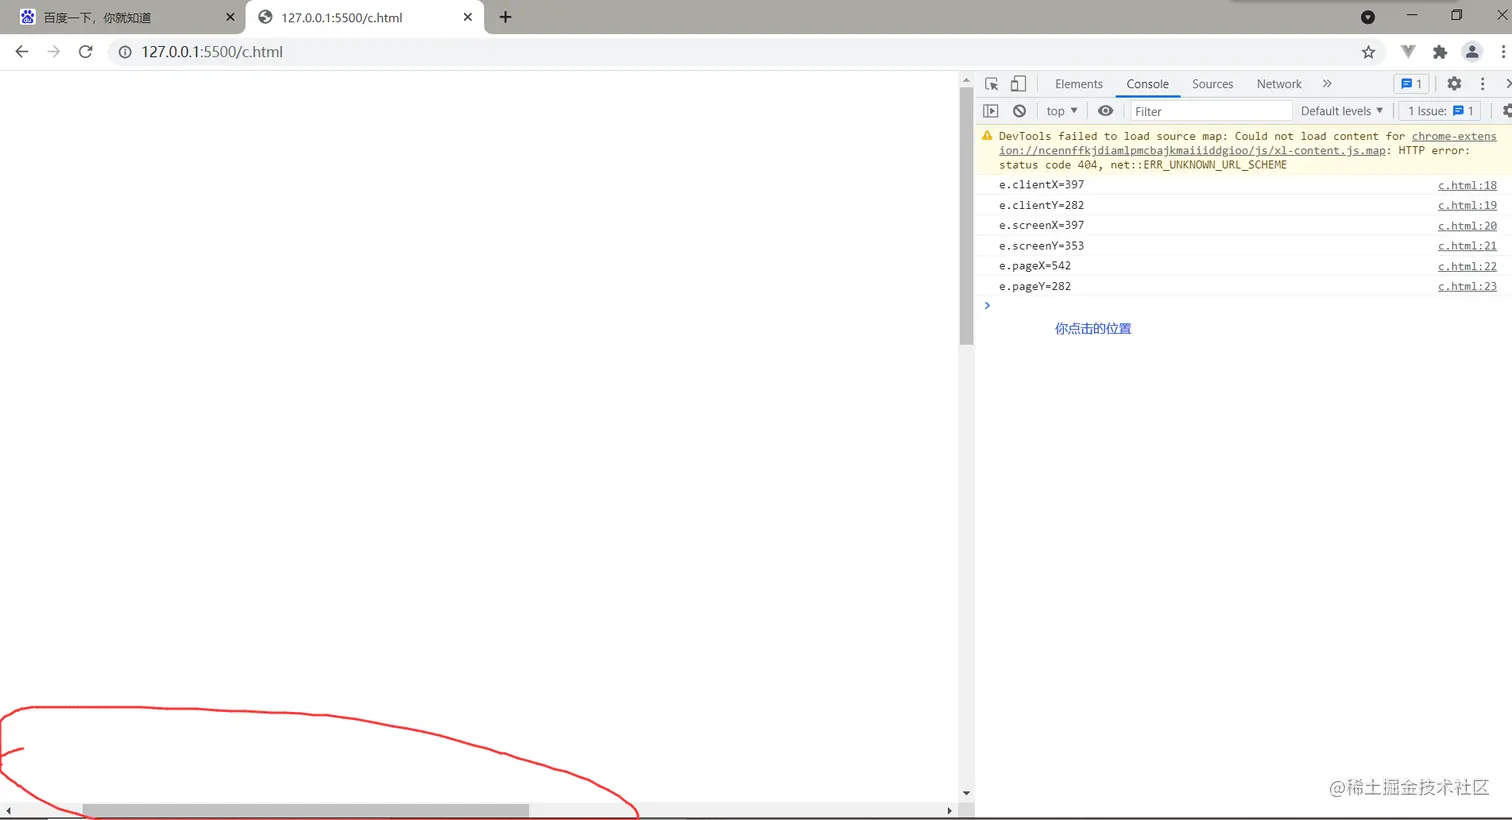Restore down the Chrome window
The width and height of the screenshot is (1512, 820).
[1456, 15]
